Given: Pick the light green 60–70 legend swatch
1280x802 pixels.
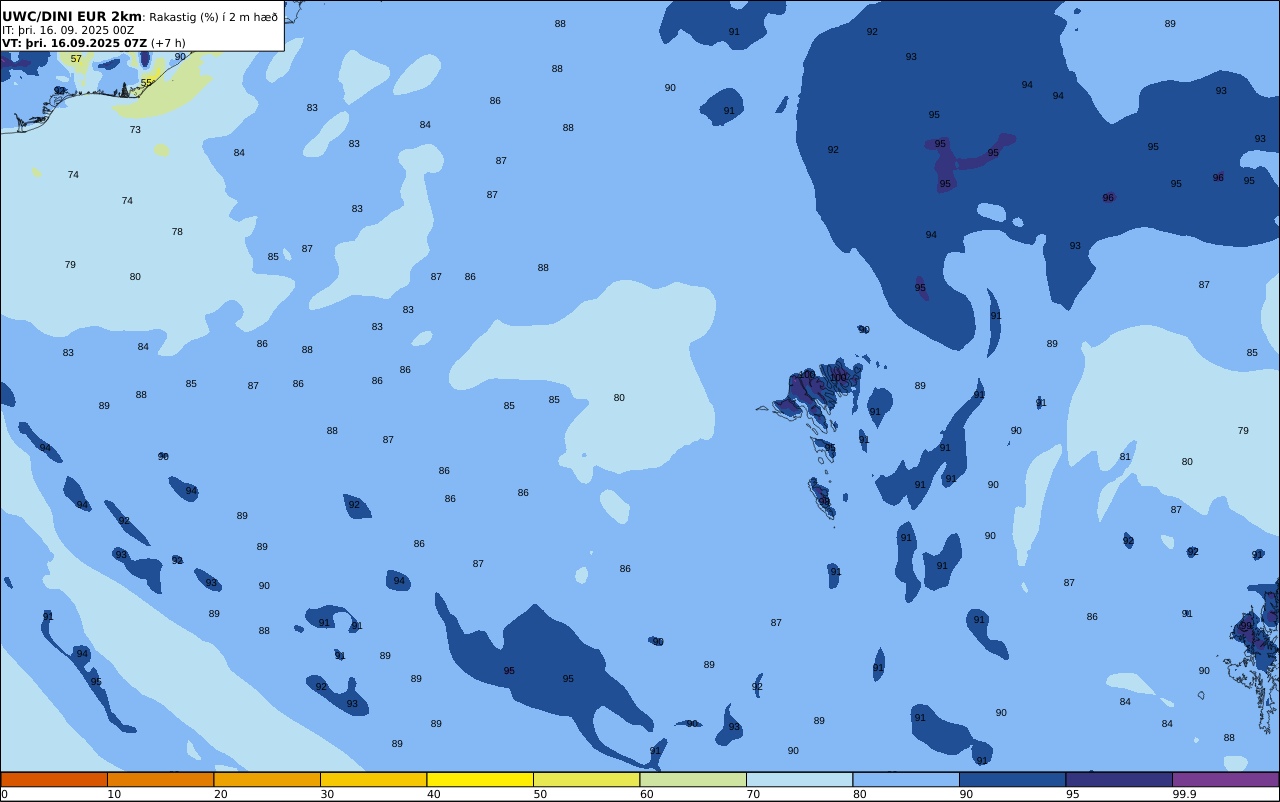Looking at the screenshot, I should pyautogui.click(x=693, y=779).
